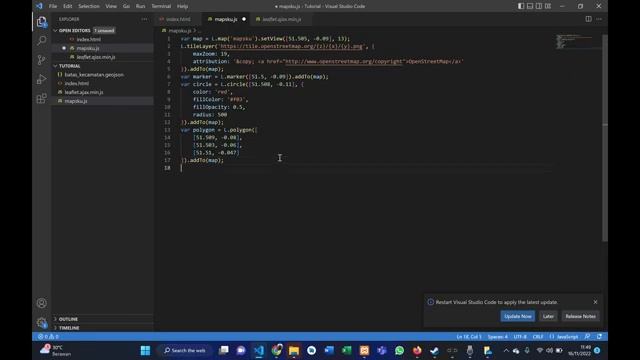
Task: Switch to the index.html editor tab
Action: [178, 19]
